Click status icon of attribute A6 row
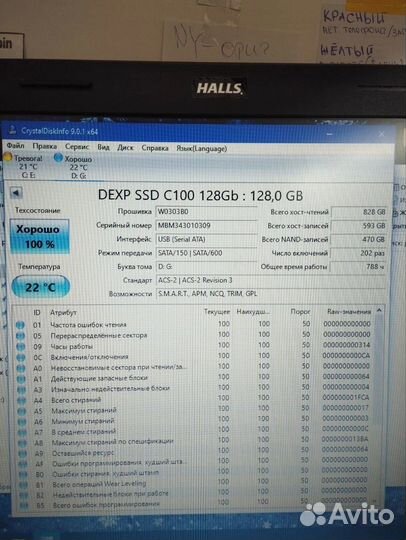This screenshot has width=406, height=540. coord(22,422)
